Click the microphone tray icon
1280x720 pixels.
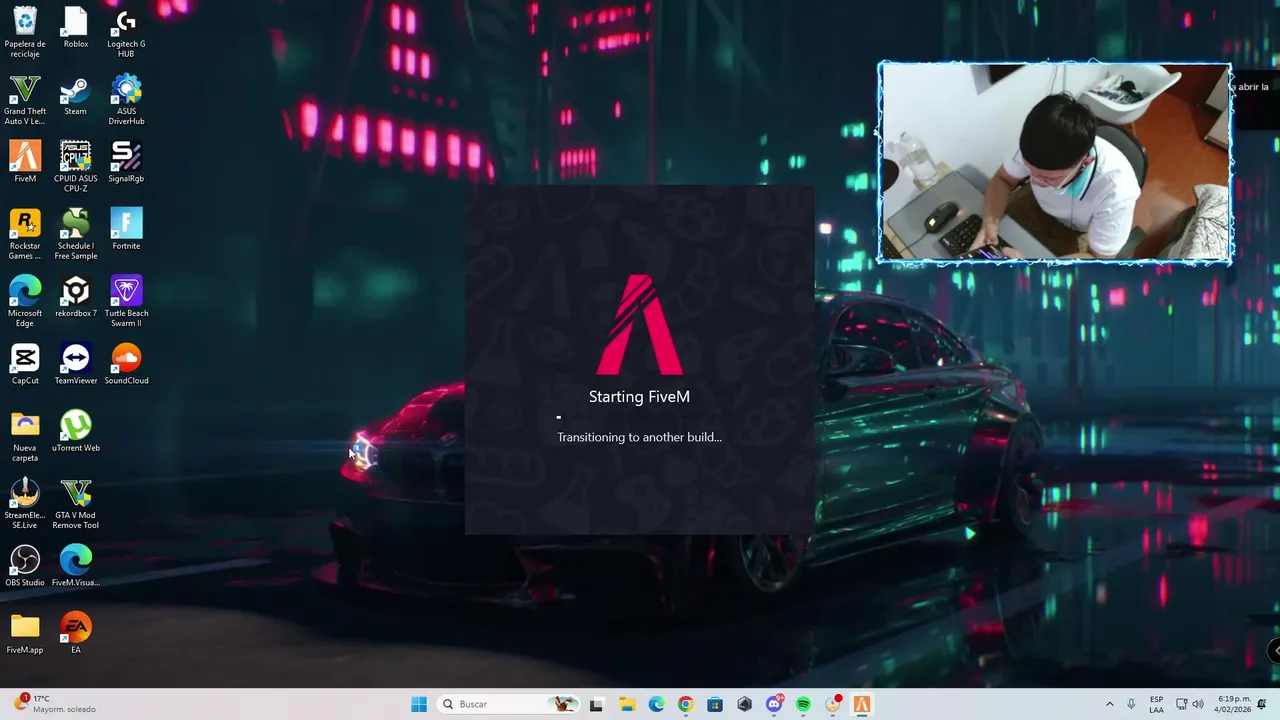tap(1131, 704)
